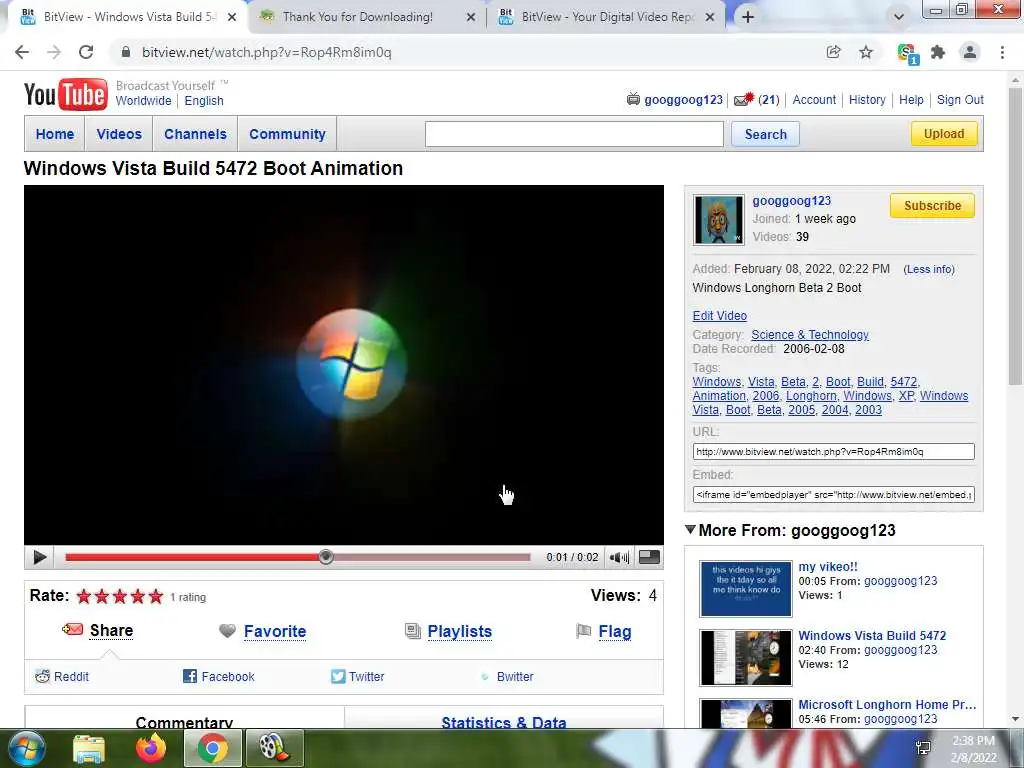This screenshot has width=1024, height=768.
Task: Collapse More From googgoog123 section
Action: [x=690, y=530]
